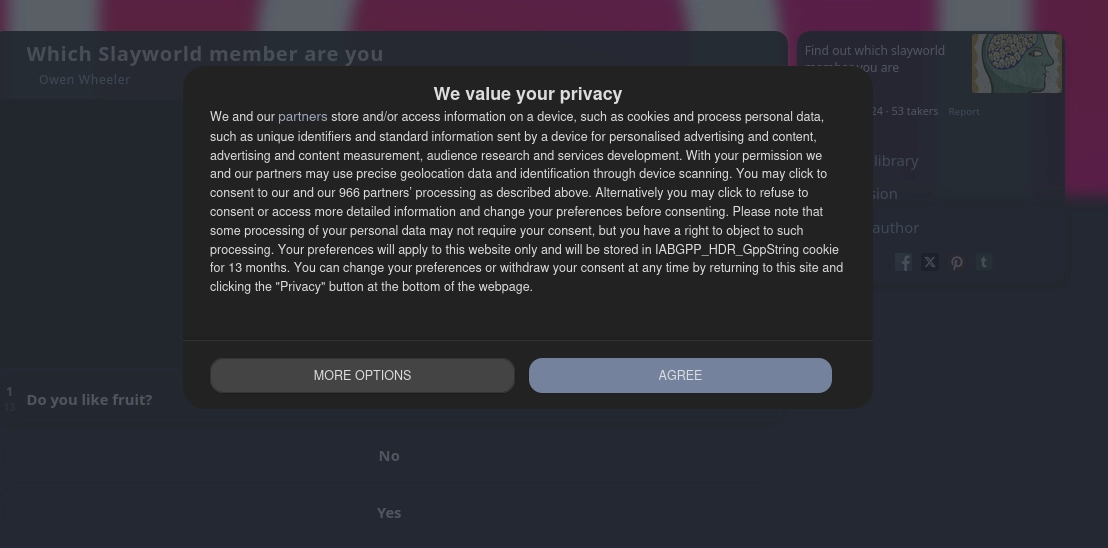
Task: Share quiz on Pinterest
Action: coord(957,262)
